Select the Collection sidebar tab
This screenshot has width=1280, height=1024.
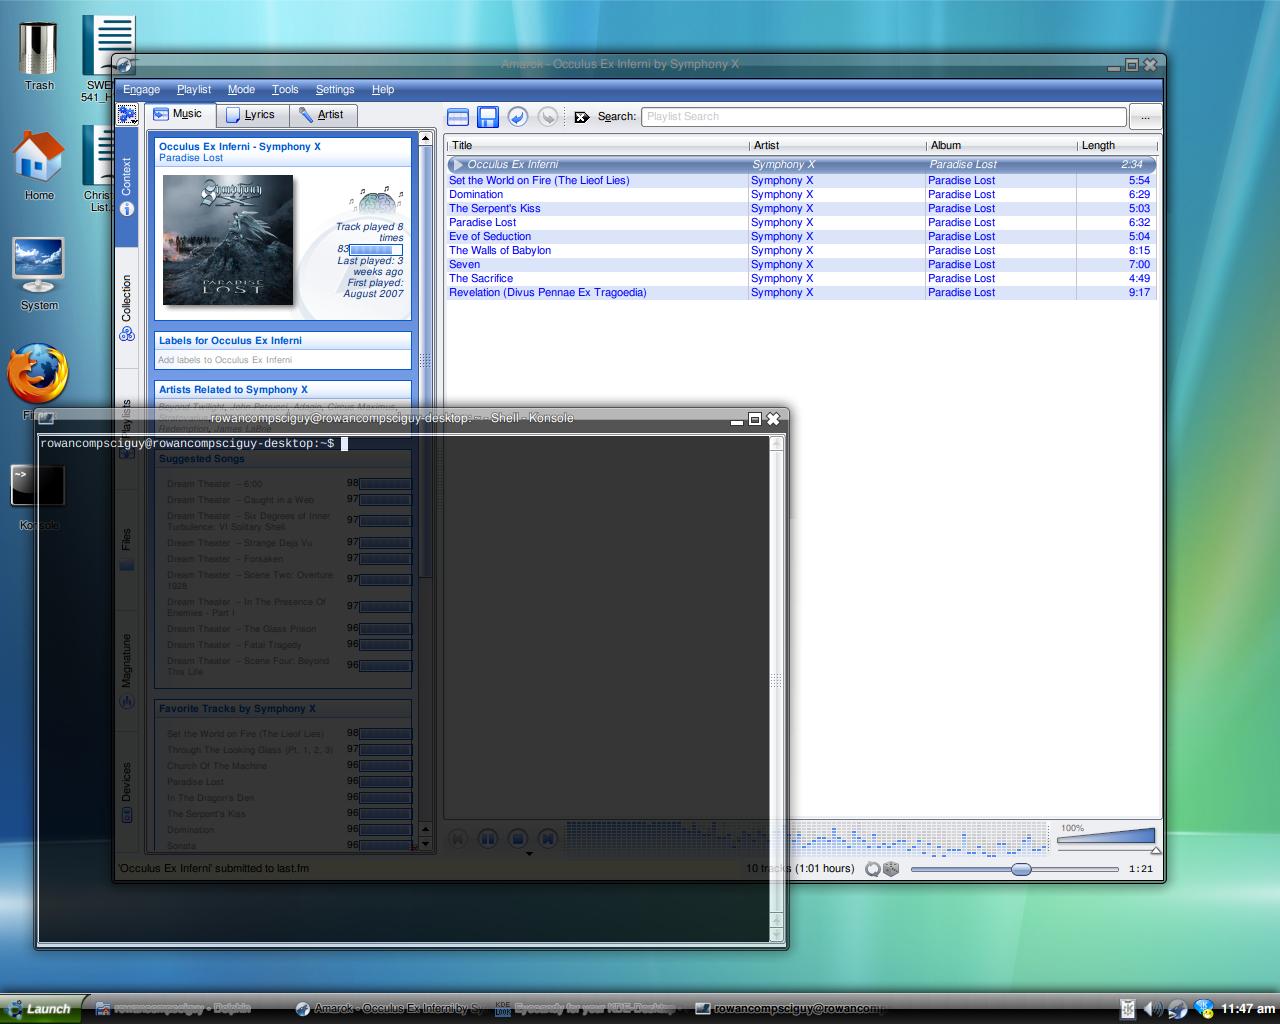point(127,308)
